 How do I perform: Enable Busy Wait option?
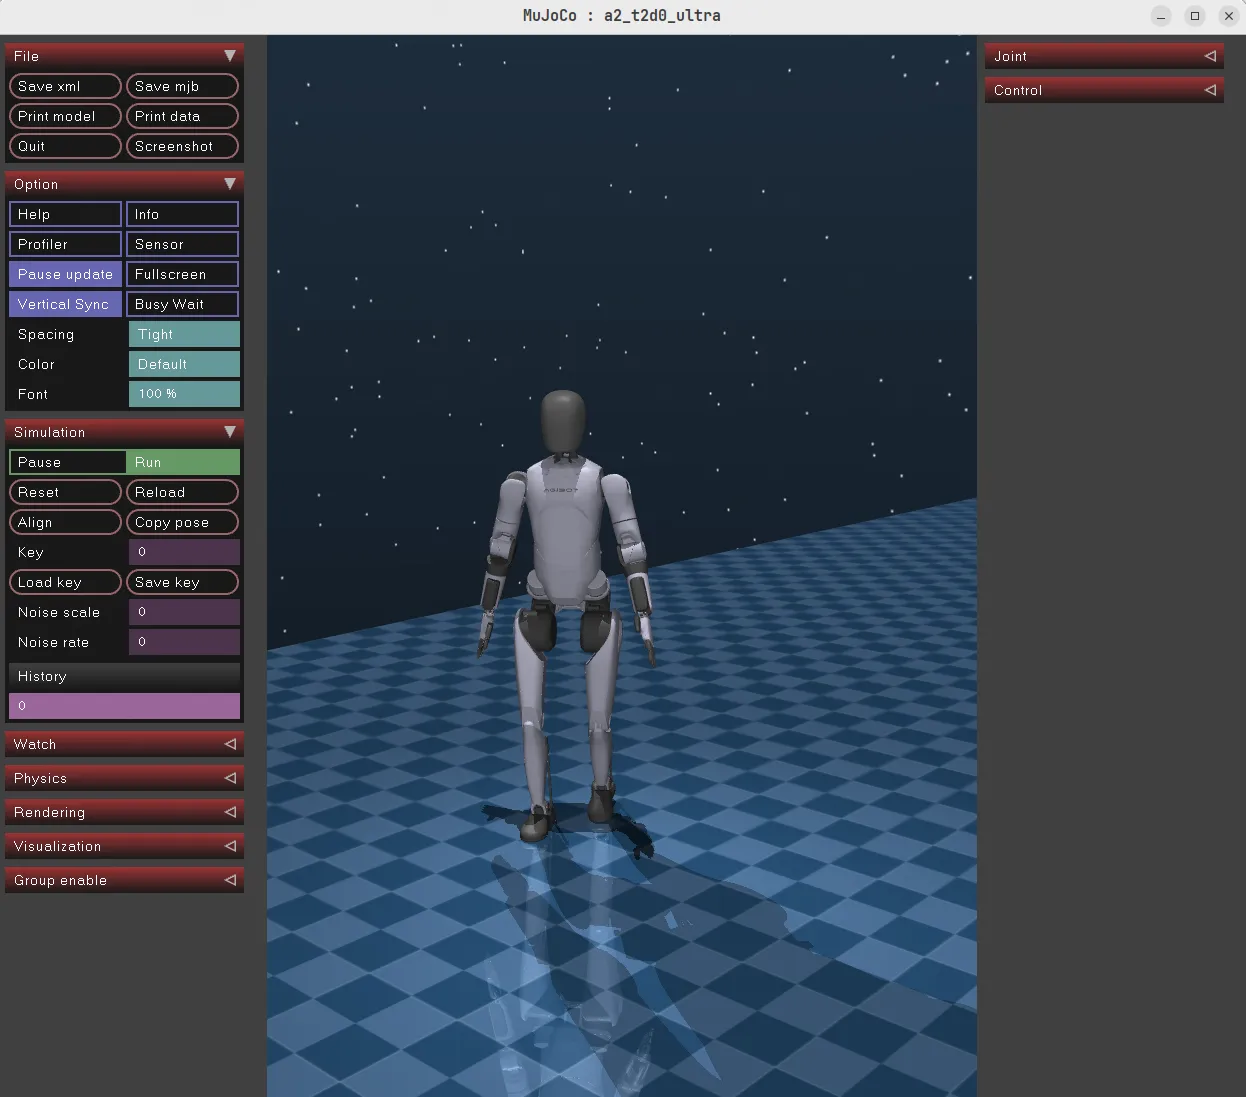[x=182, y=304]
